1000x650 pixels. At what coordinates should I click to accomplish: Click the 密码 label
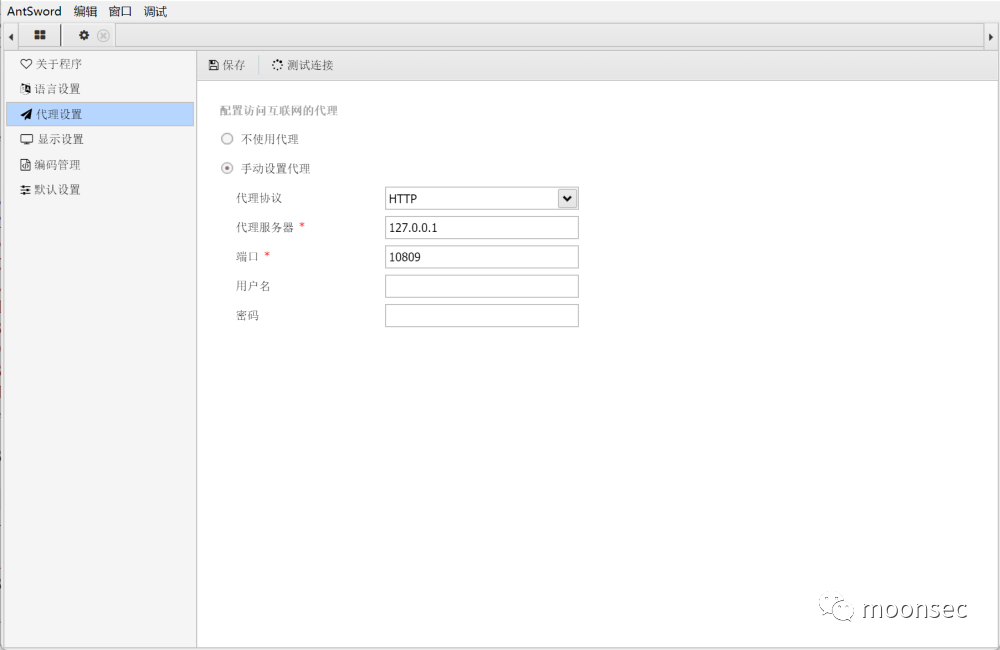[x=247, y=315]
